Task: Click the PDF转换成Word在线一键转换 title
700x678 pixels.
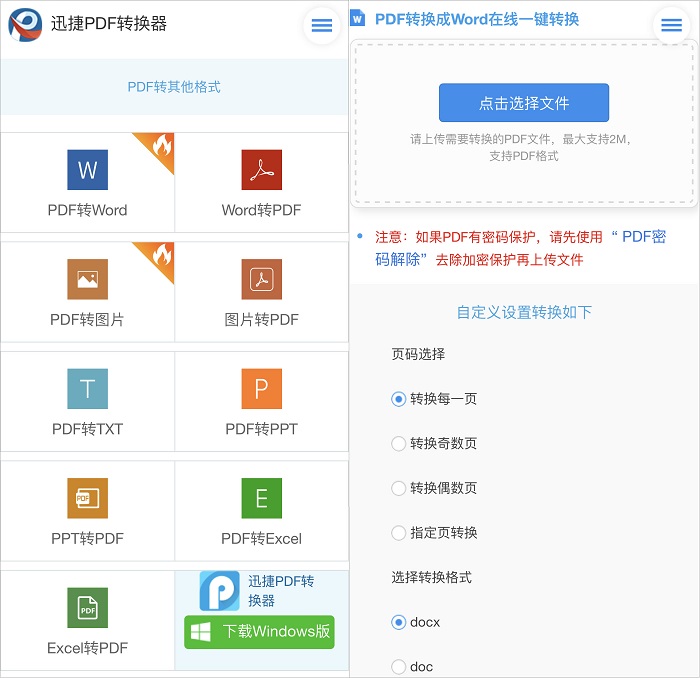Action: tap(477, 19)
